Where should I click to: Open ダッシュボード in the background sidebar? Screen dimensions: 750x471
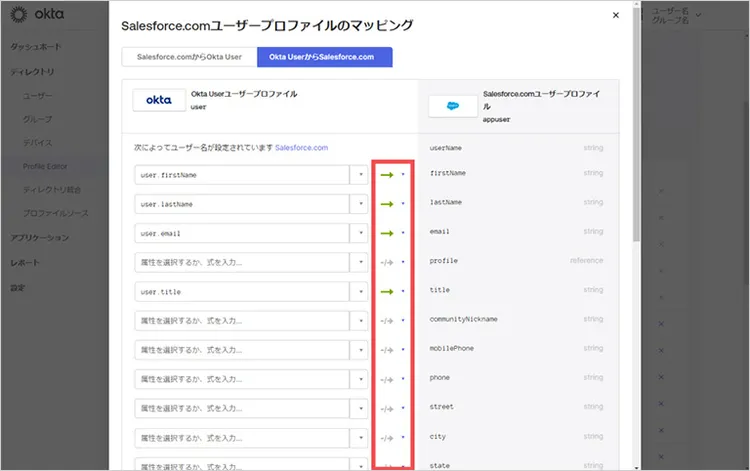click(x=36, y=47)
